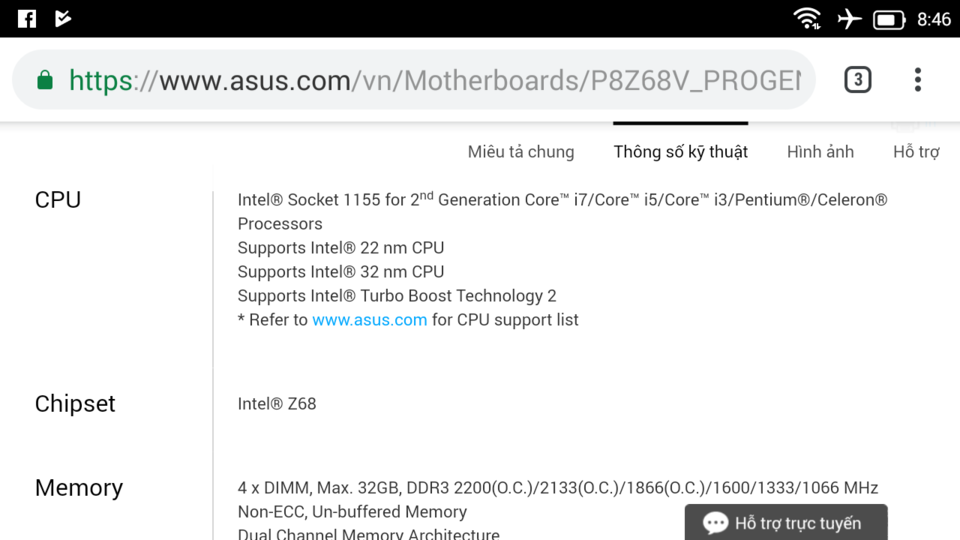Viewport: 960px width, 540px height.
Task: Select the Memory specification heading
Action: pos(79,488)
